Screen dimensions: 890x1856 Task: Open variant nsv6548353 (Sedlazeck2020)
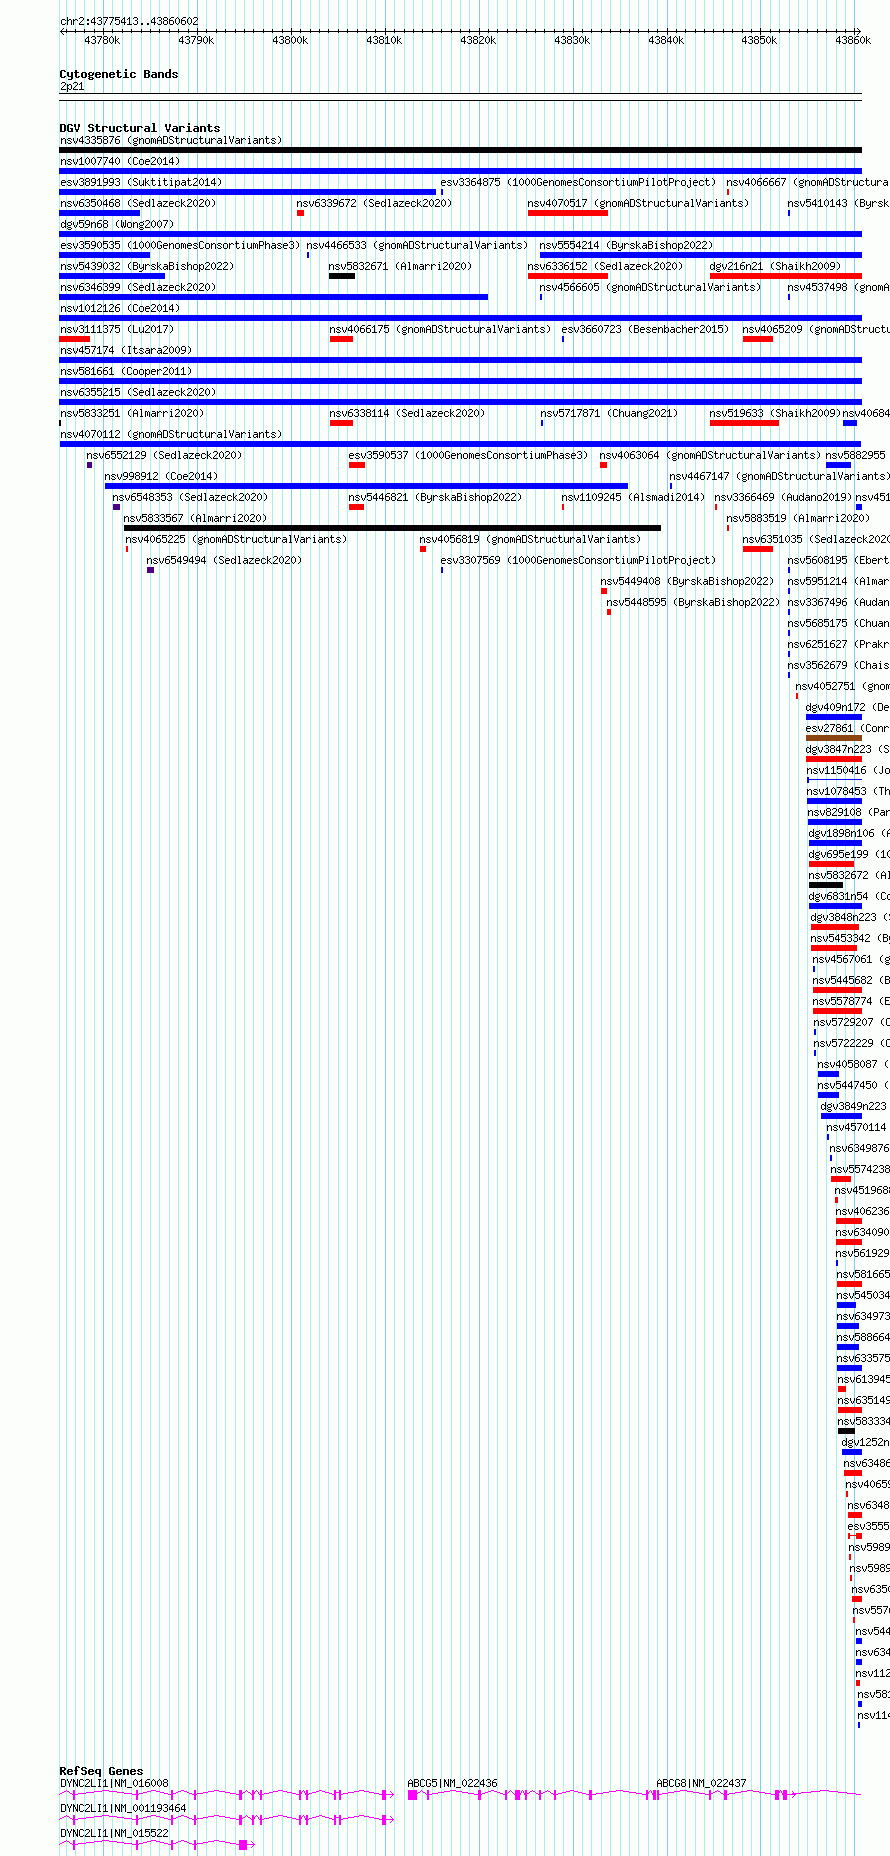[190, 497]
